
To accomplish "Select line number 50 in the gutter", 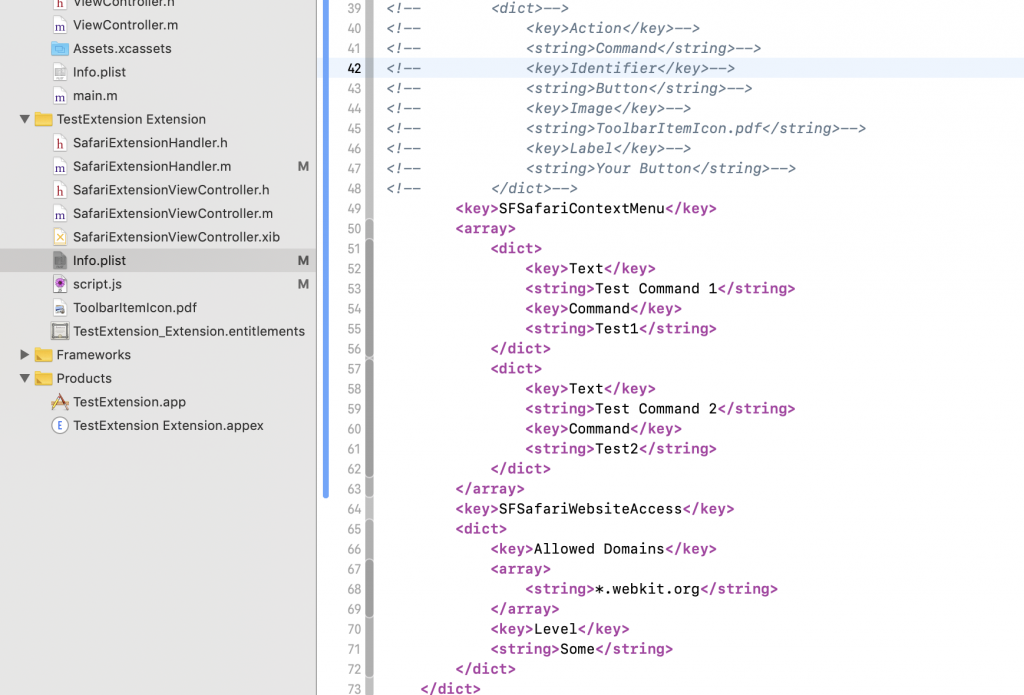I will click(353, 228).
